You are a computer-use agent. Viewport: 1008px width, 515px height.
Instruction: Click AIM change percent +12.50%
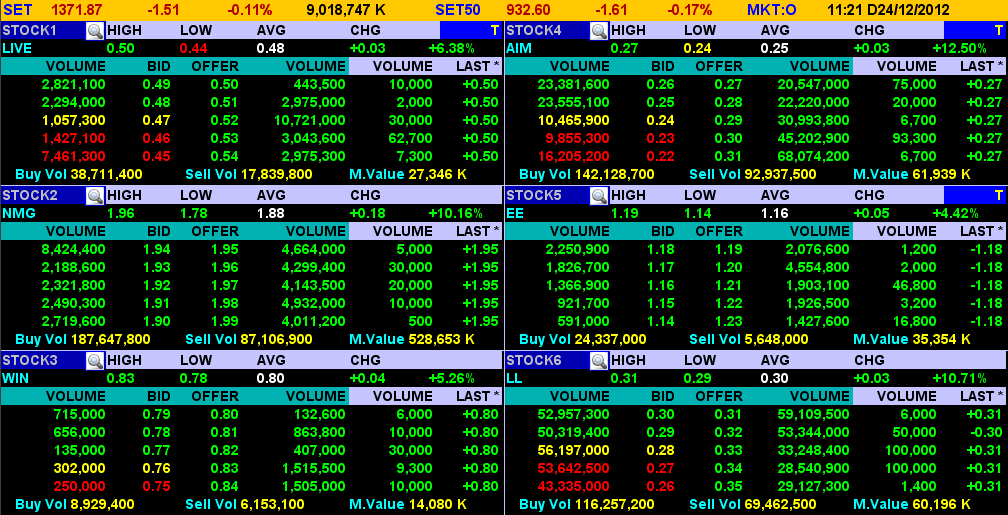[x=959, y=48]
